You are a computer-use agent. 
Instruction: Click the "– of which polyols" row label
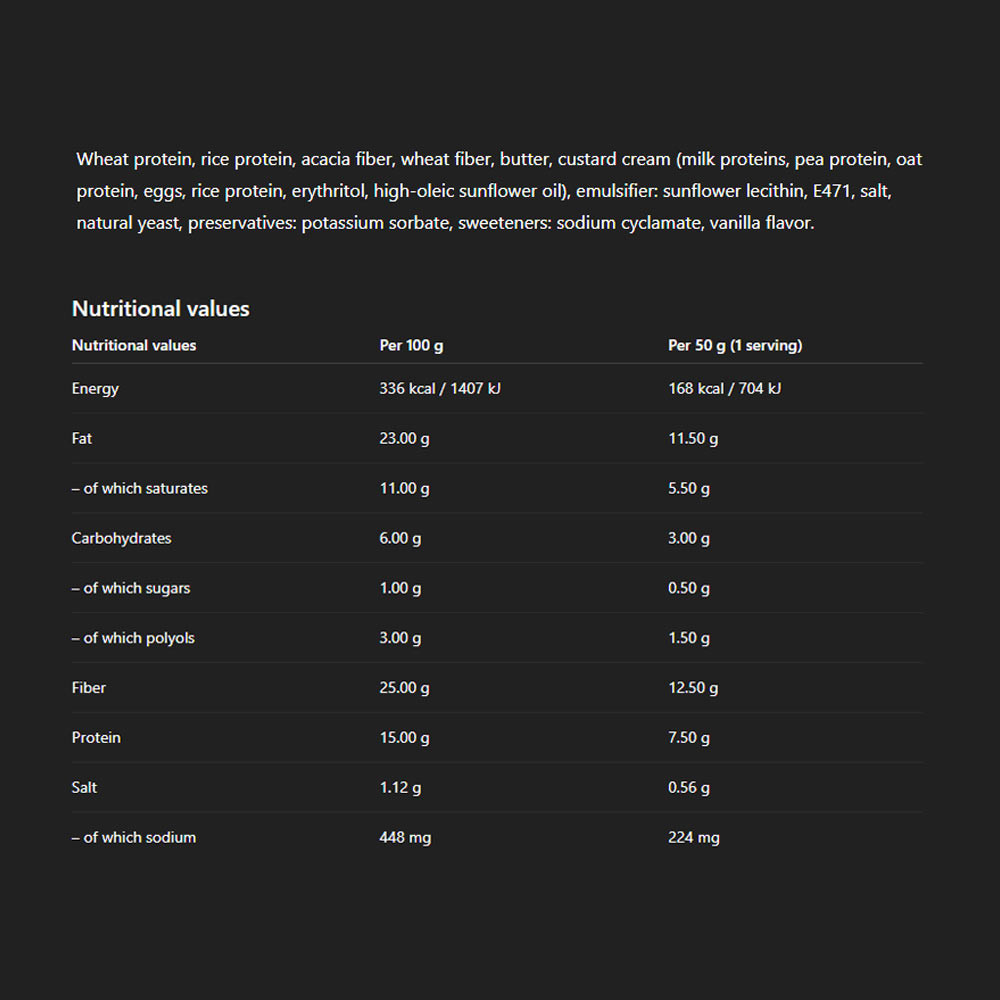[x=133, y=639]
